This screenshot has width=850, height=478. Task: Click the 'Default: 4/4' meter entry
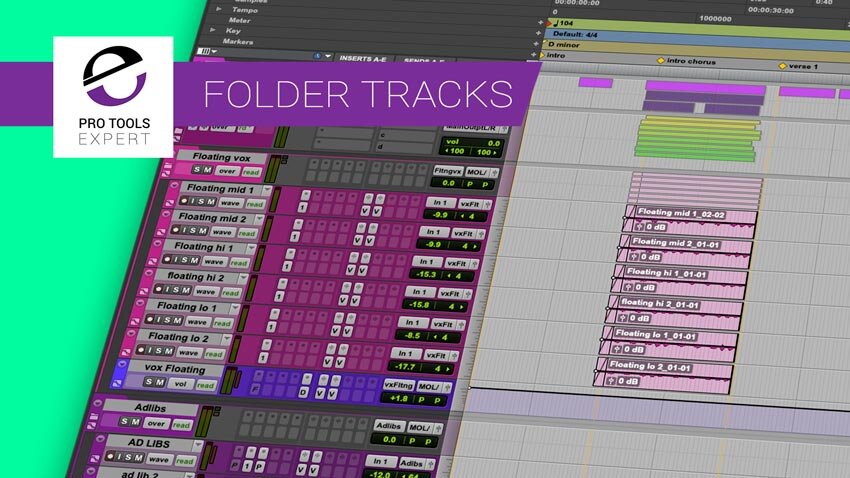[x=575, y=34]
